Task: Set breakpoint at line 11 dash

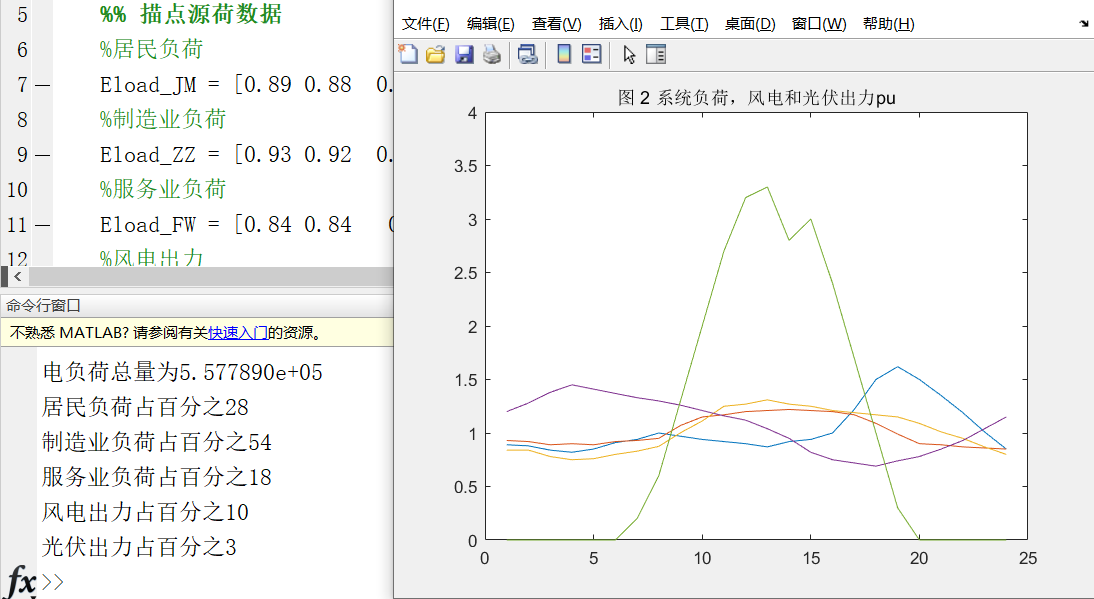Action: [42, 225]
